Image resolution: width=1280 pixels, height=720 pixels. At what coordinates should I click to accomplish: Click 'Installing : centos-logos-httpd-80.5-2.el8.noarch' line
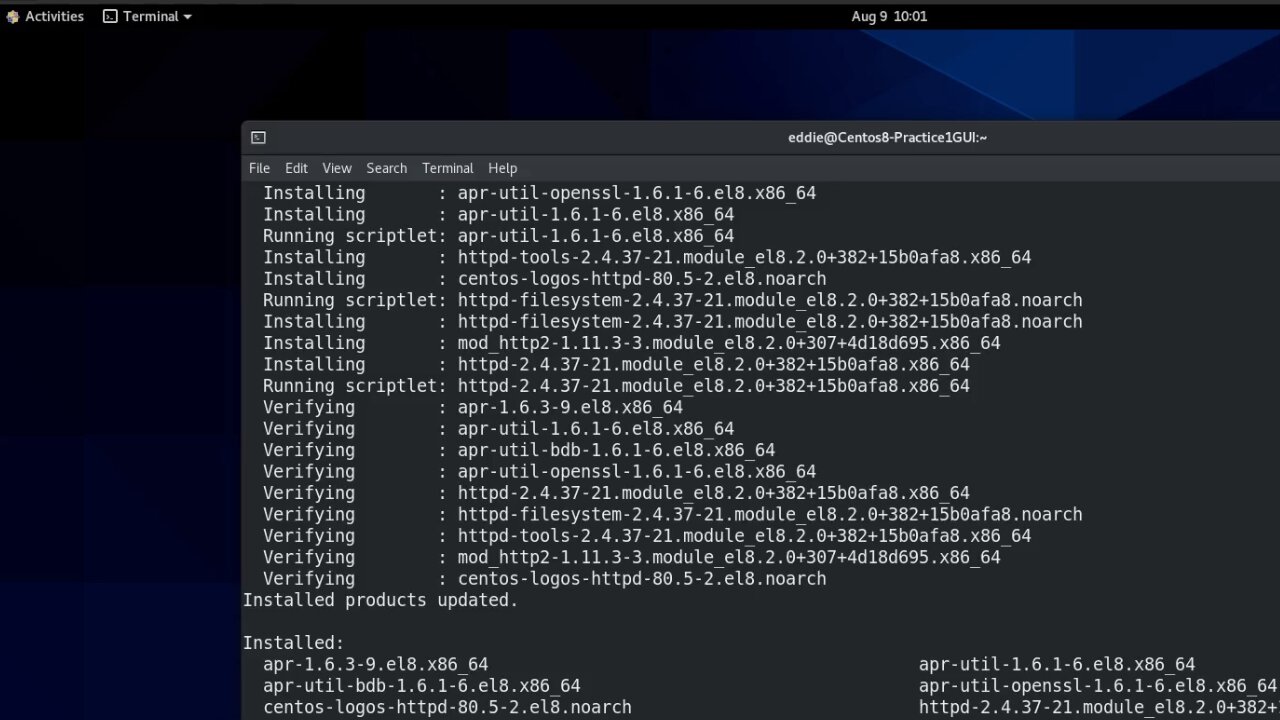[544, 279]
